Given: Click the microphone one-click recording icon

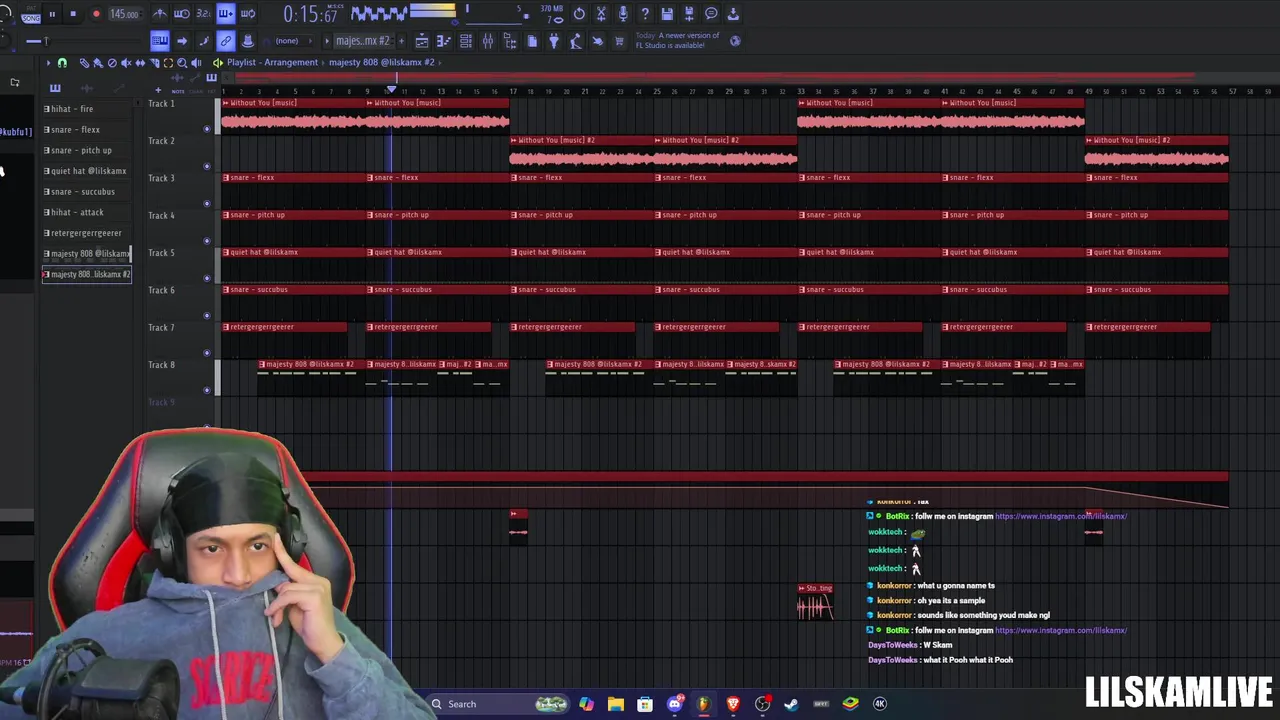Looking at the screenshot, I should click(x=623, y=14).
